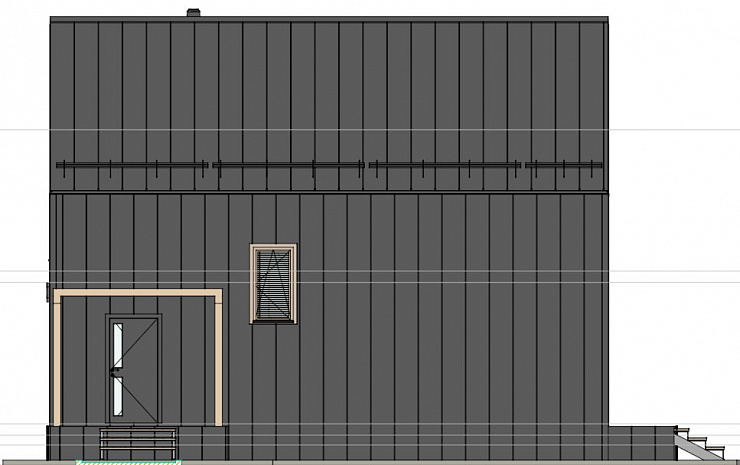Select the entry door under the porch
The image size is (740, 465).
click(x=134, y=369)
